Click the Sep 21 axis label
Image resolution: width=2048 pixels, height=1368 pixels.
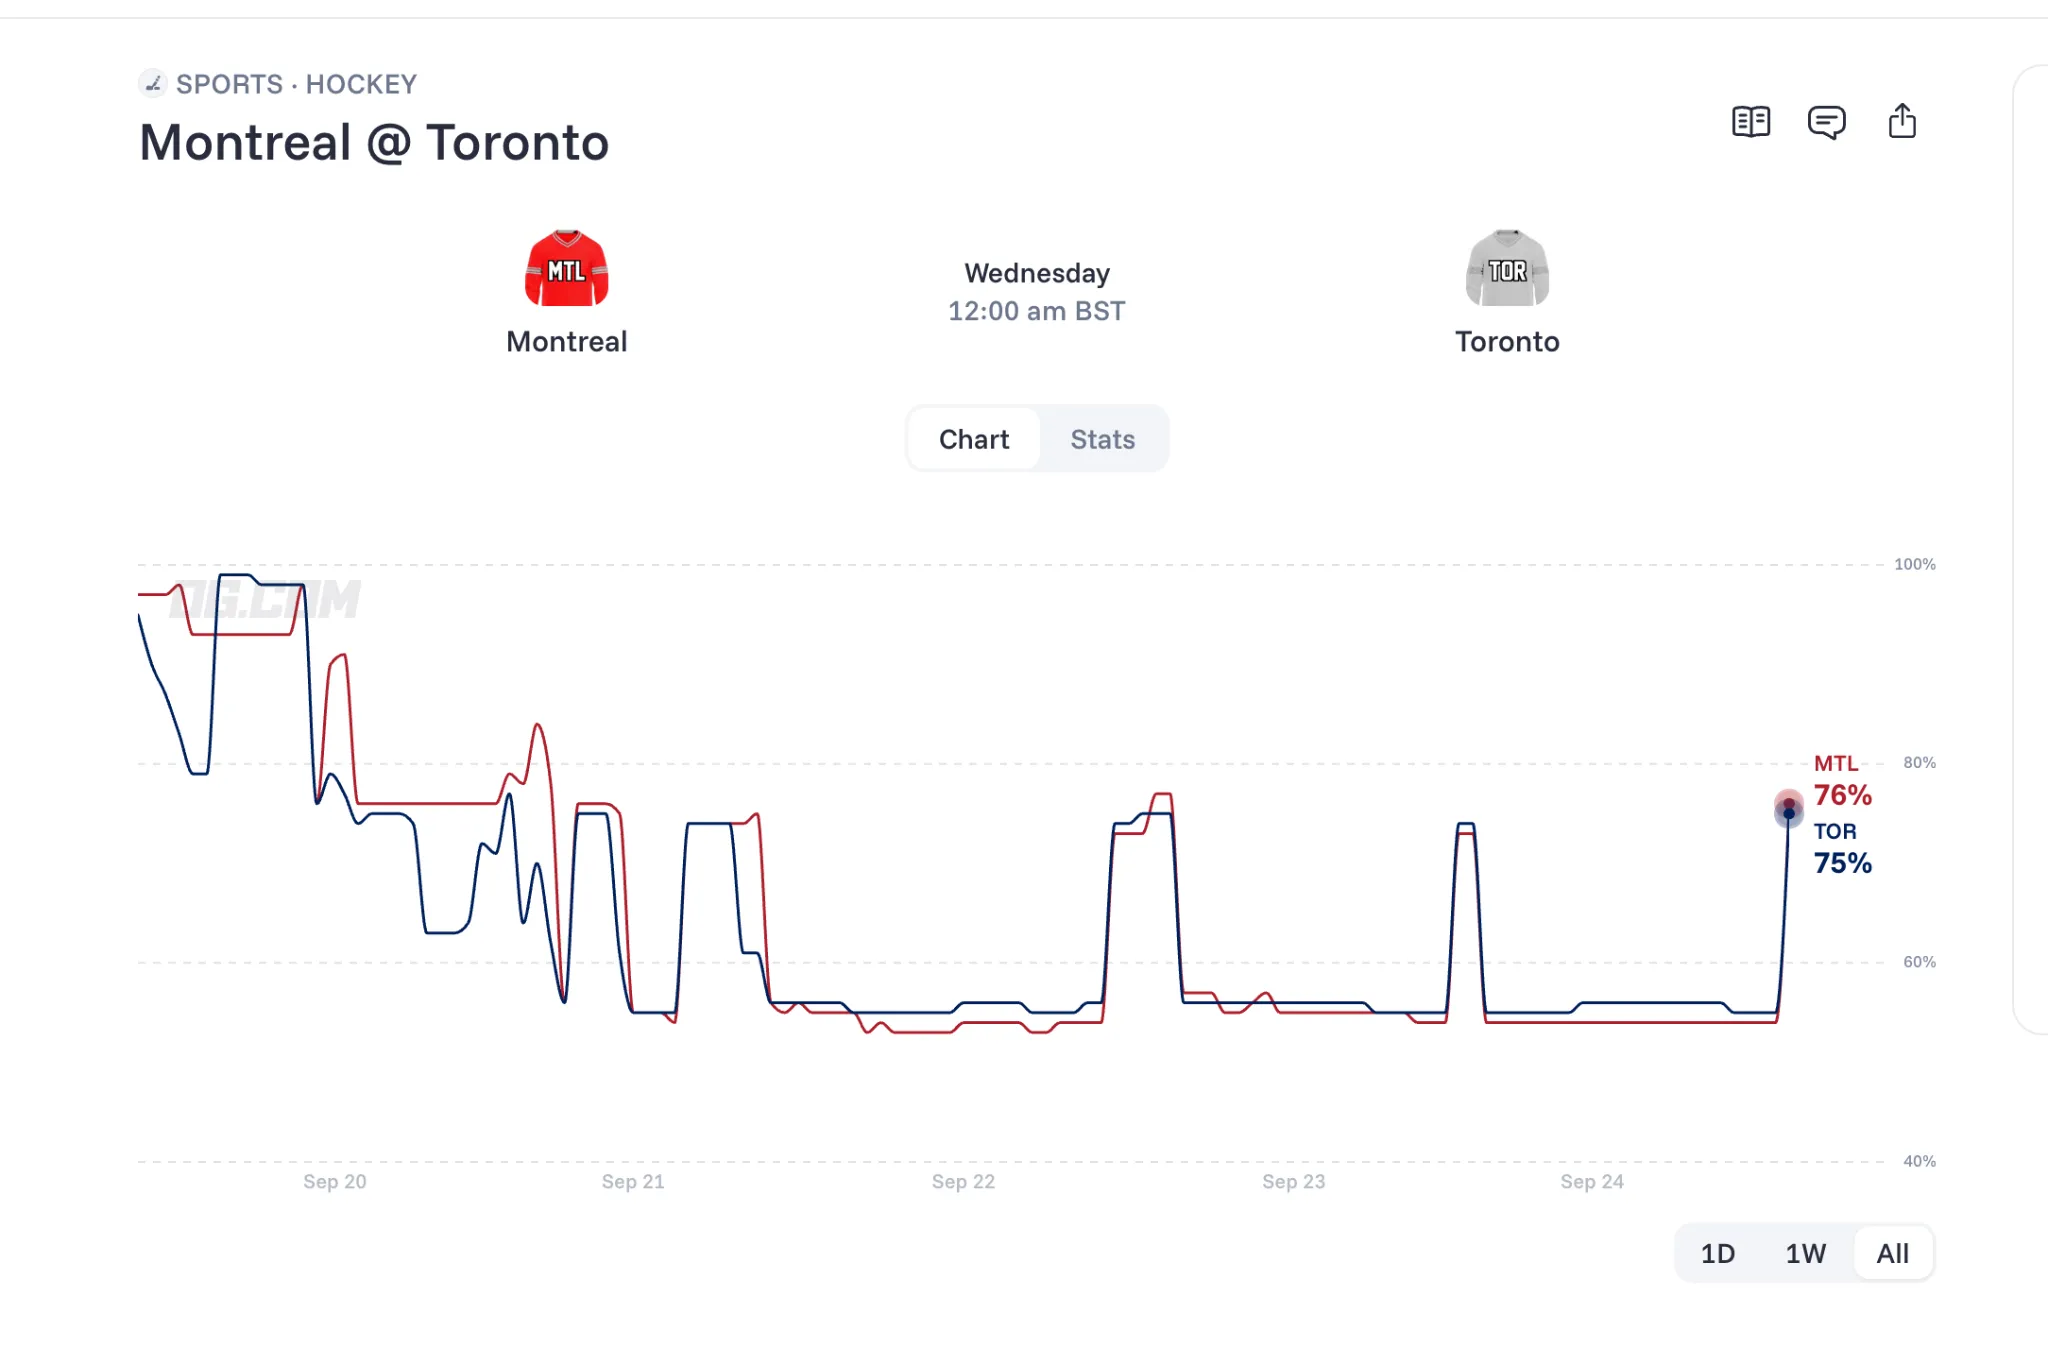pos(633,1181)
